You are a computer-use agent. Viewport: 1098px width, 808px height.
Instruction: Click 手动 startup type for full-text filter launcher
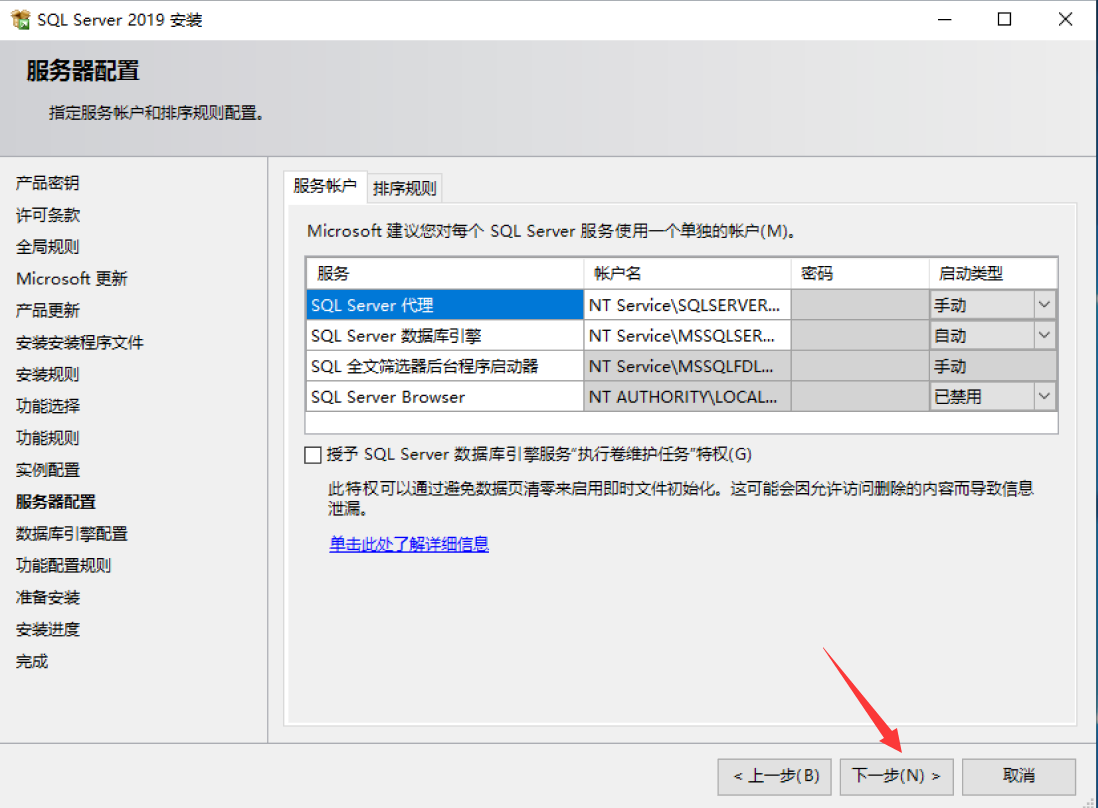click(x=993, y=366)
